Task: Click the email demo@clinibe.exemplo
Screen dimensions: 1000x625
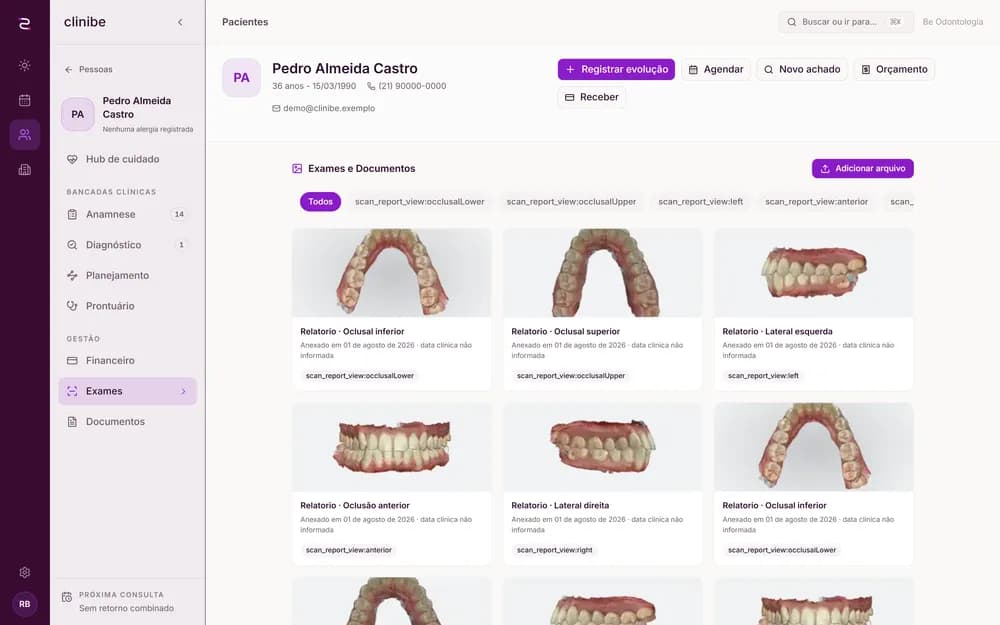Action: (329, 108)
